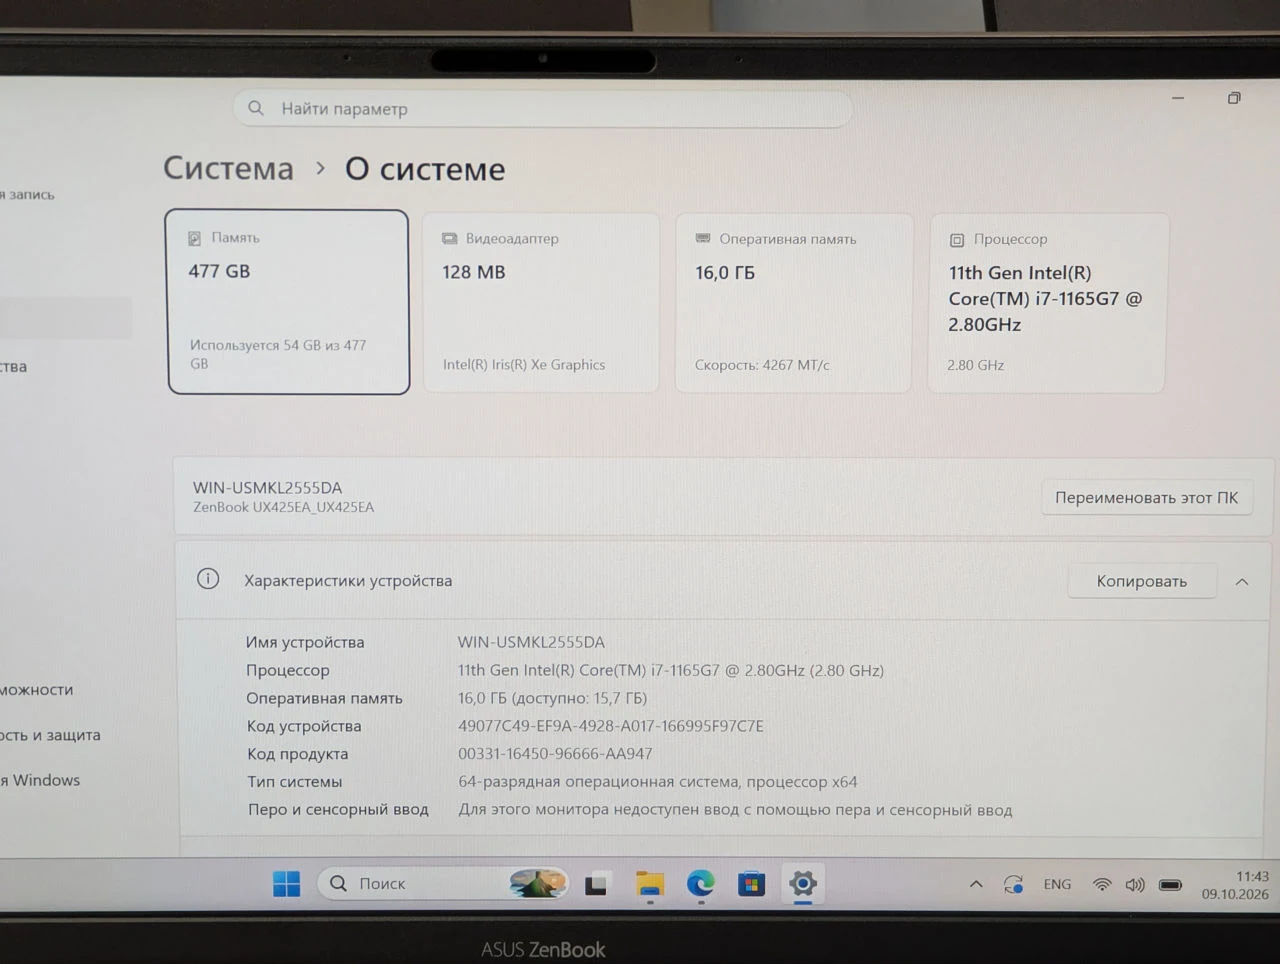Restore down the Settings window
This screenshot has width=1280, height=964.
(x=1234, y=98)
